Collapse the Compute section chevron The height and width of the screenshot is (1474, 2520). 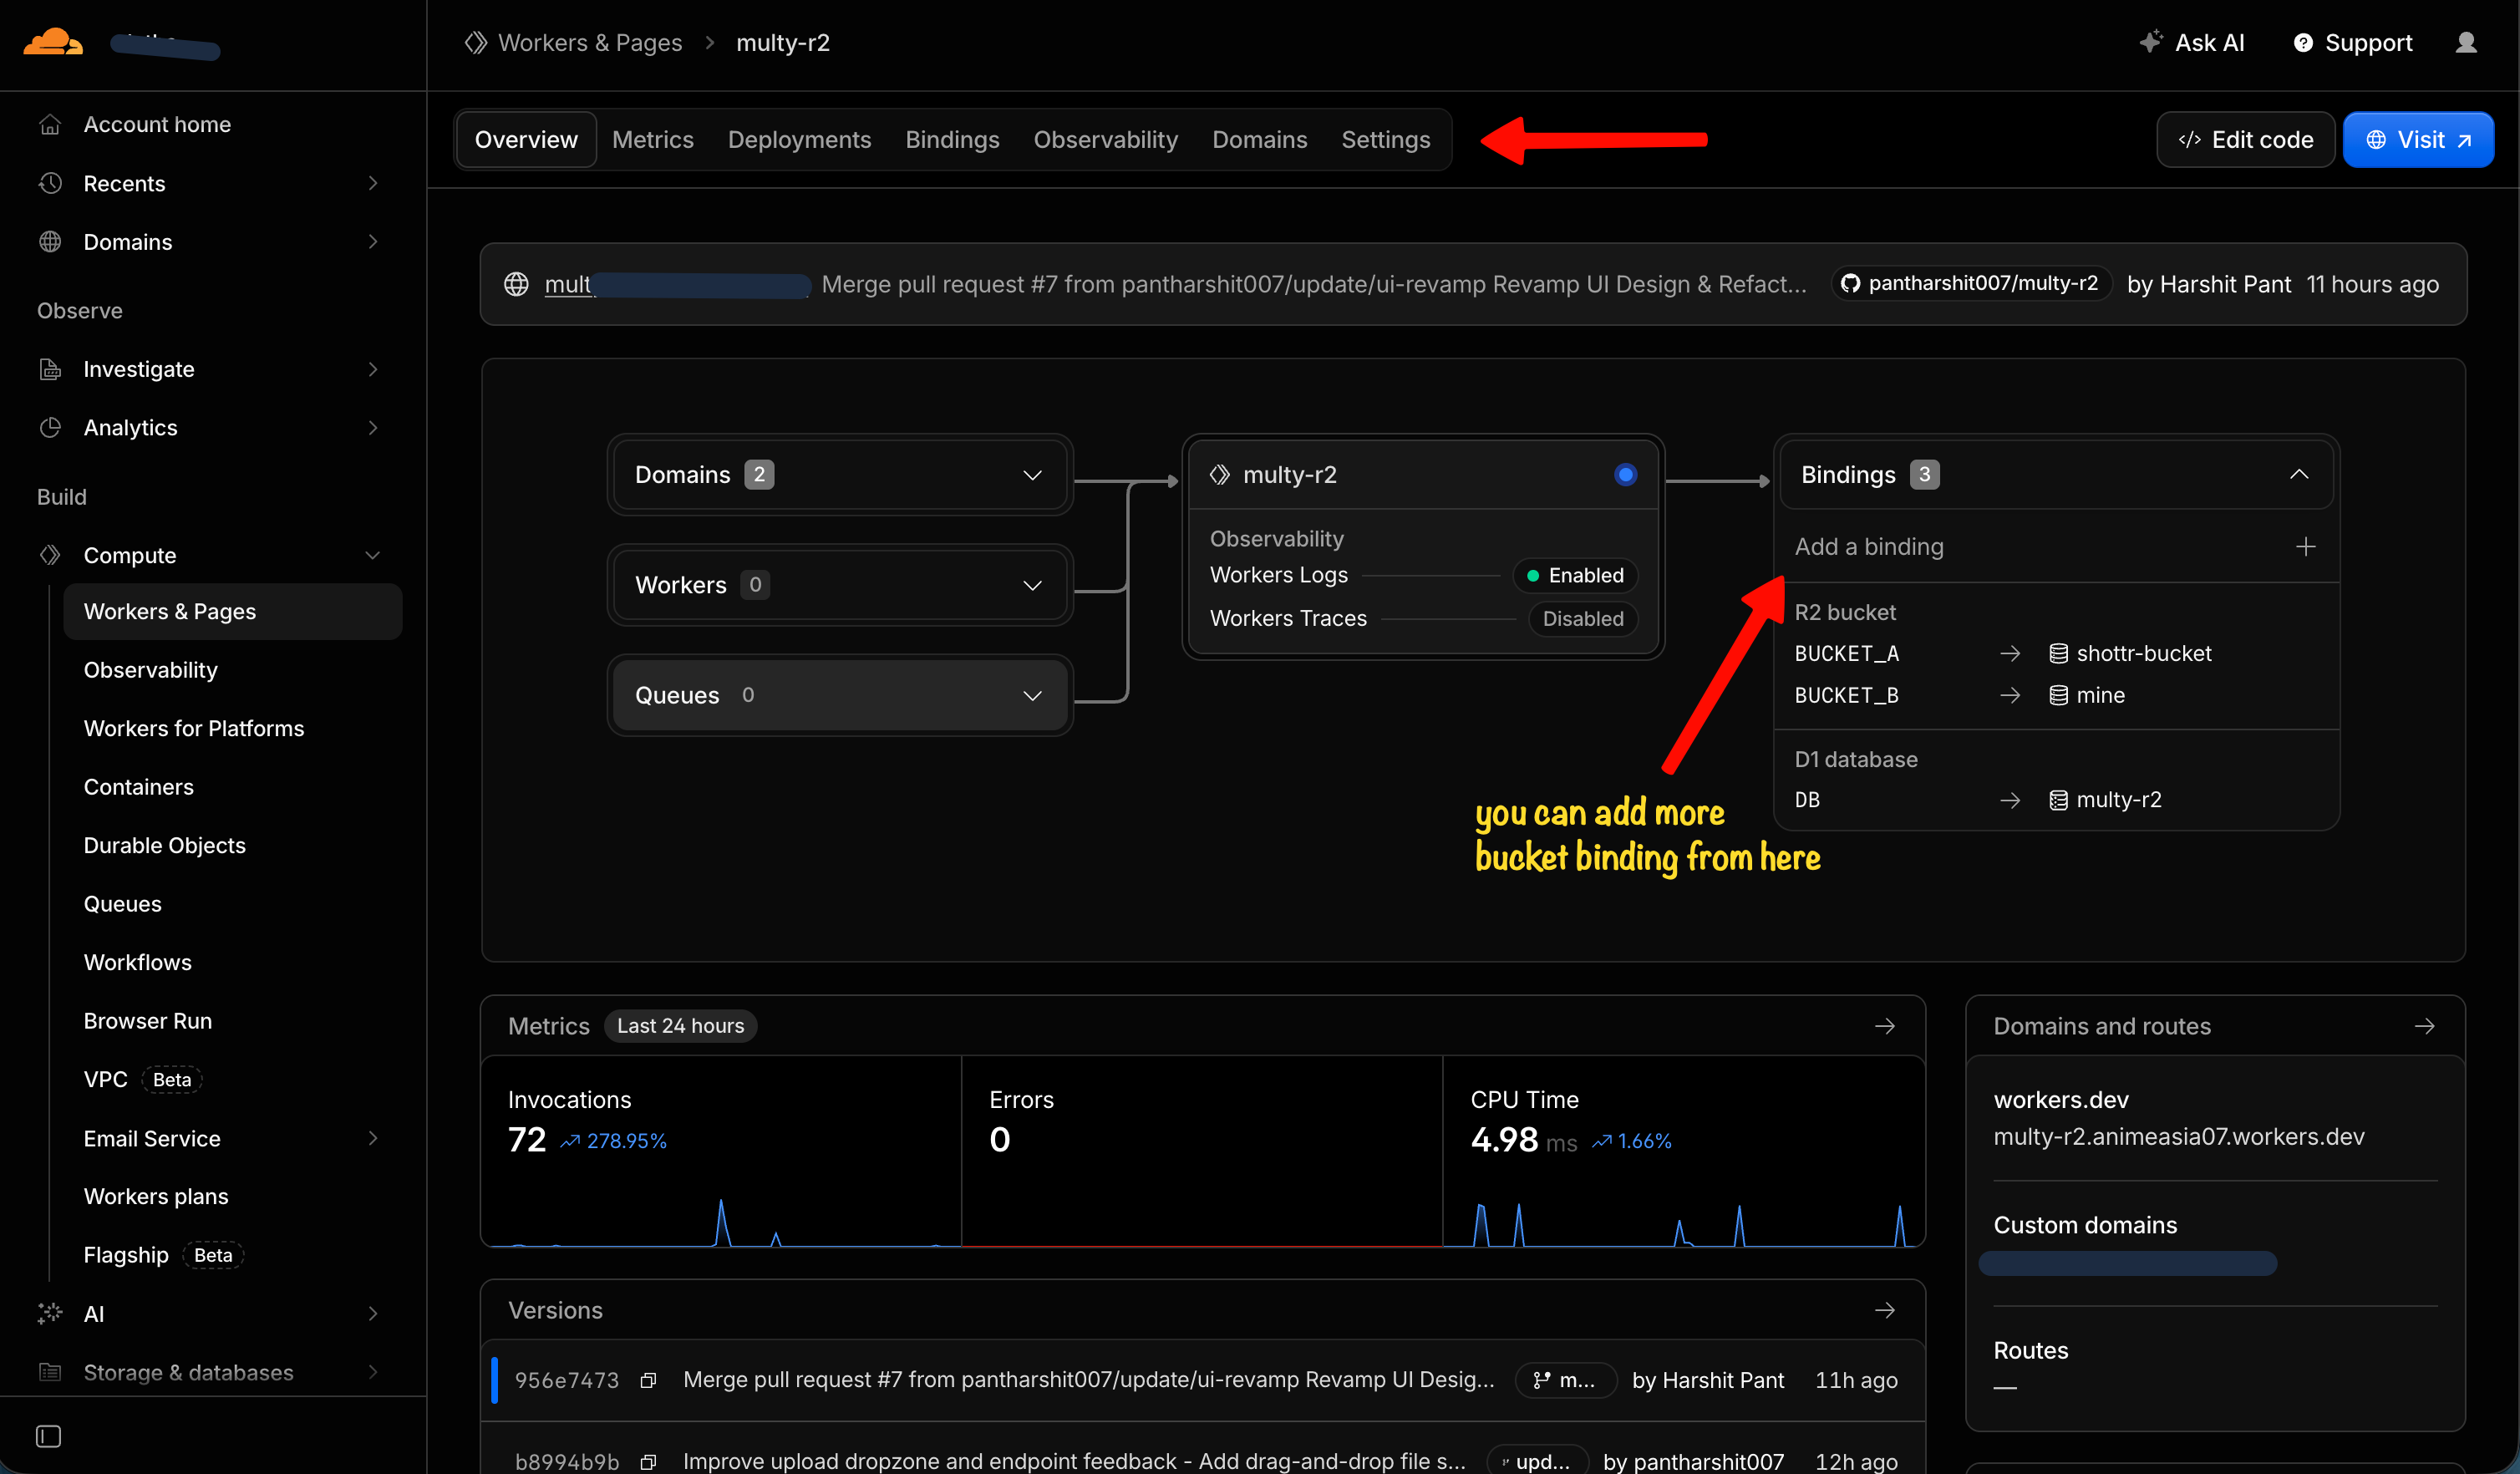coord(372,555)
